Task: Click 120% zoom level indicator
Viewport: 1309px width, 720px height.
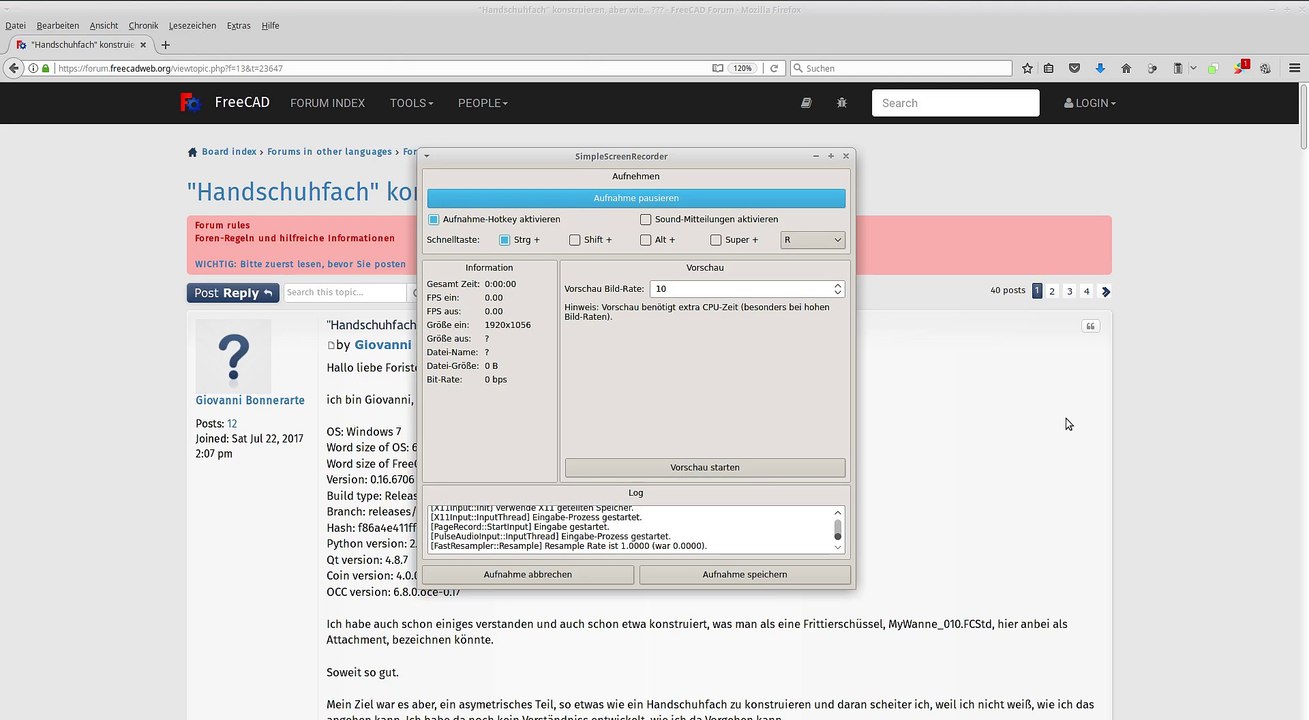Action: pyautogui.click(x=742, y=68)
